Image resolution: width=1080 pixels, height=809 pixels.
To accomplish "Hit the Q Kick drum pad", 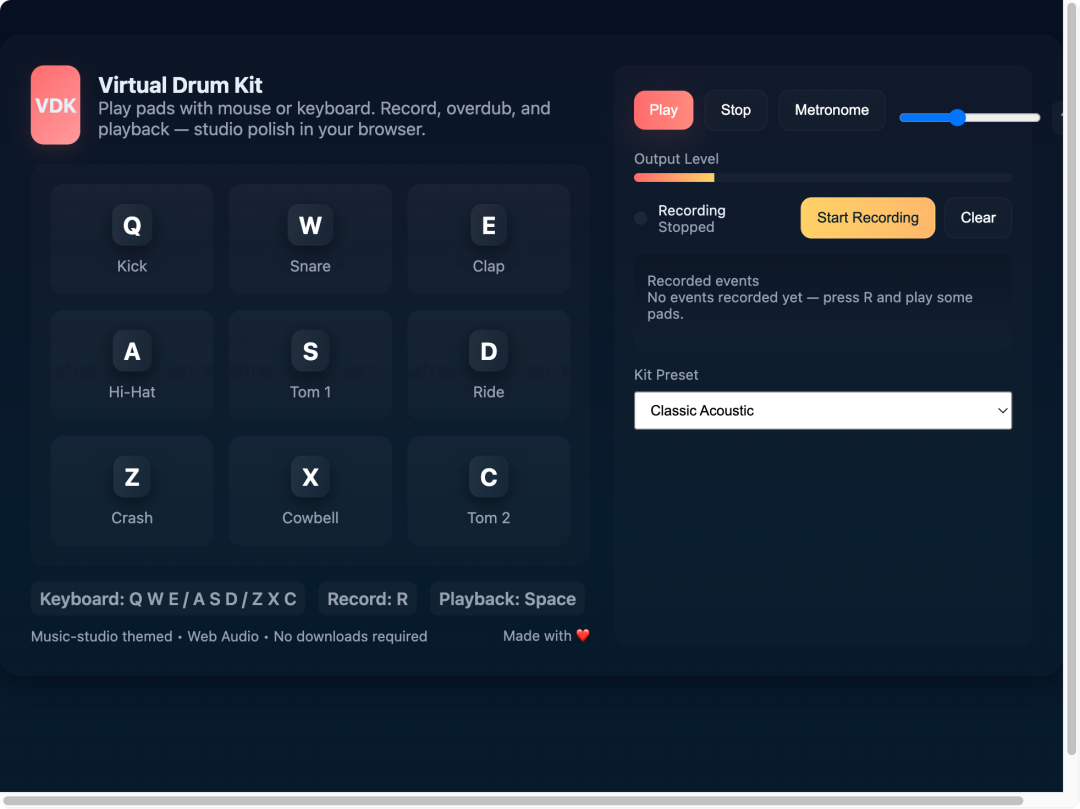I will coord(132,239).
